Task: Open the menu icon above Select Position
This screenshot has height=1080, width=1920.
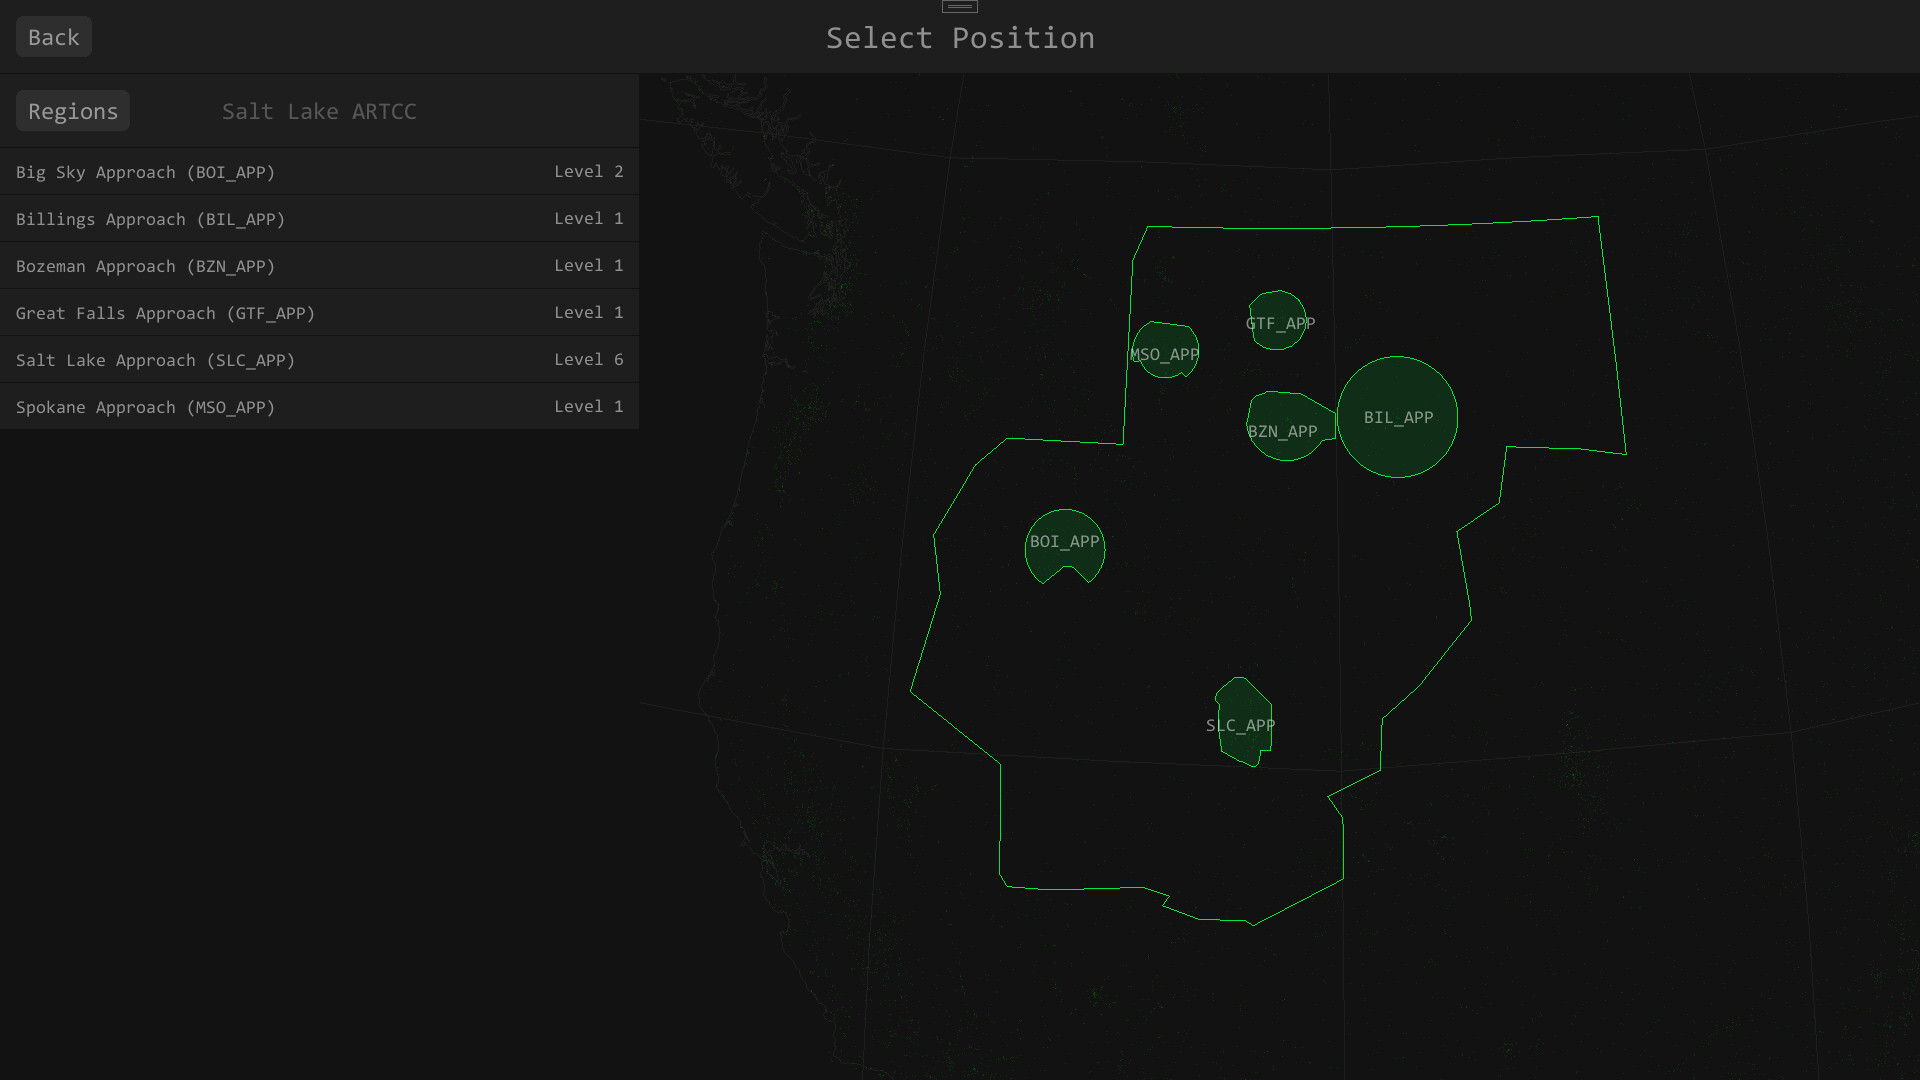Action: [x=959, y=6]
